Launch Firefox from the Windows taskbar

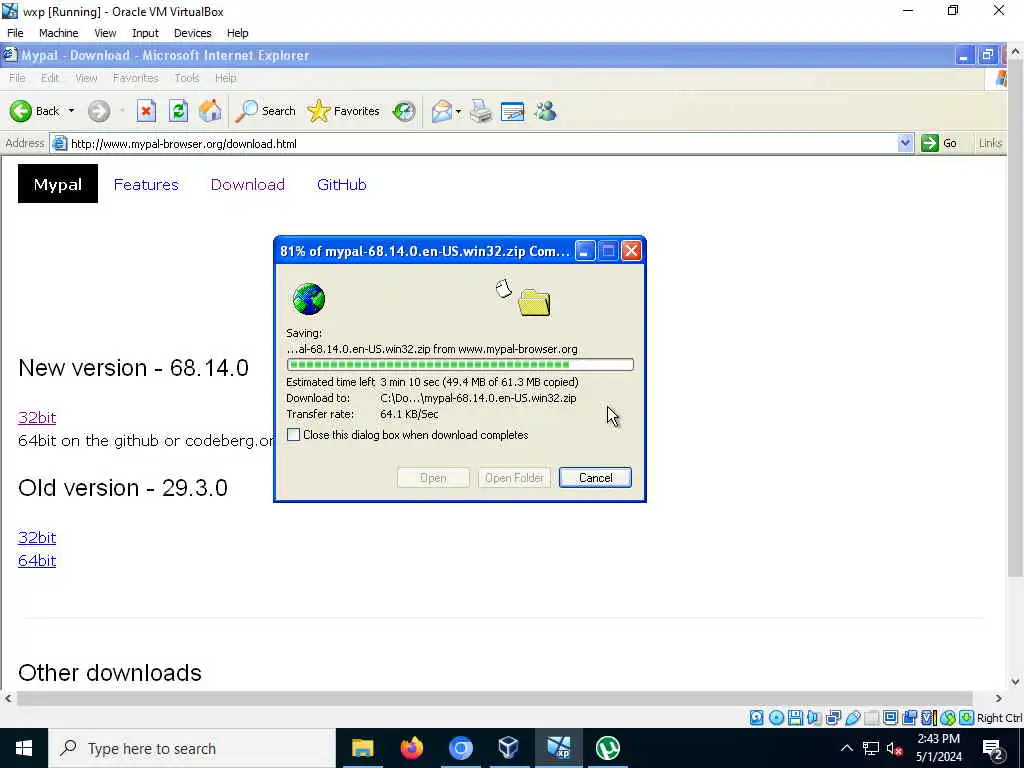click(411, 748)
